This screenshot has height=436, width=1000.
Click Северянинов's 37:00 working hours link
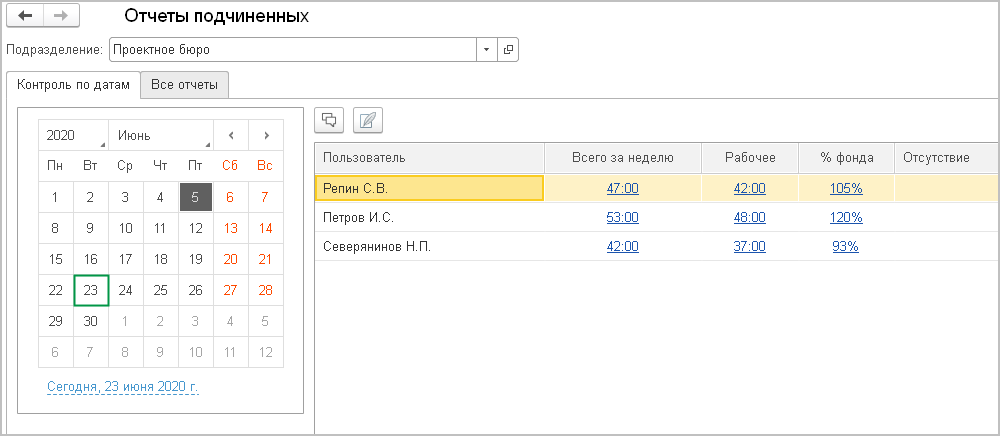[749, 246]
